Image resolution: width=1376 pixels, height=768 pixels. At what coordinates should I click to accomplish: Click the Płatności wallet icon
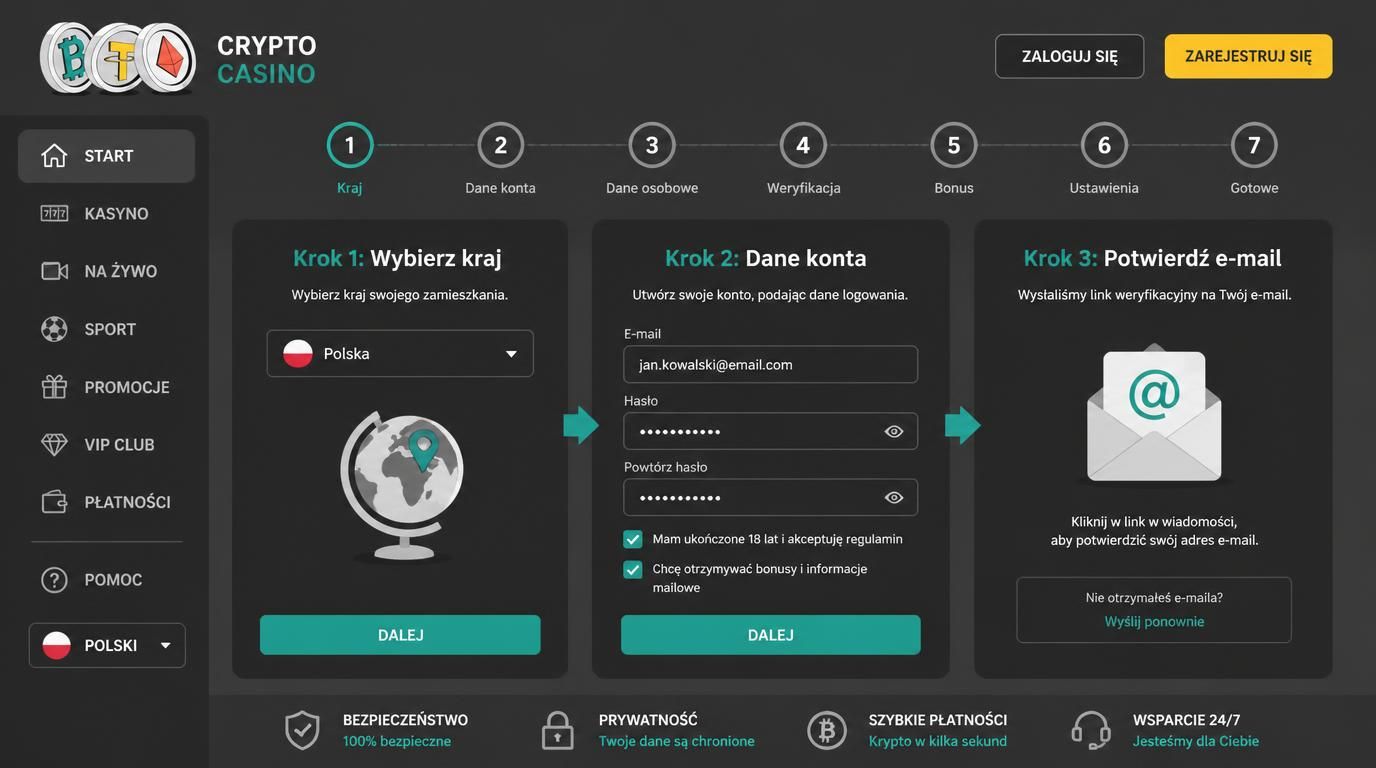point(54,502)
